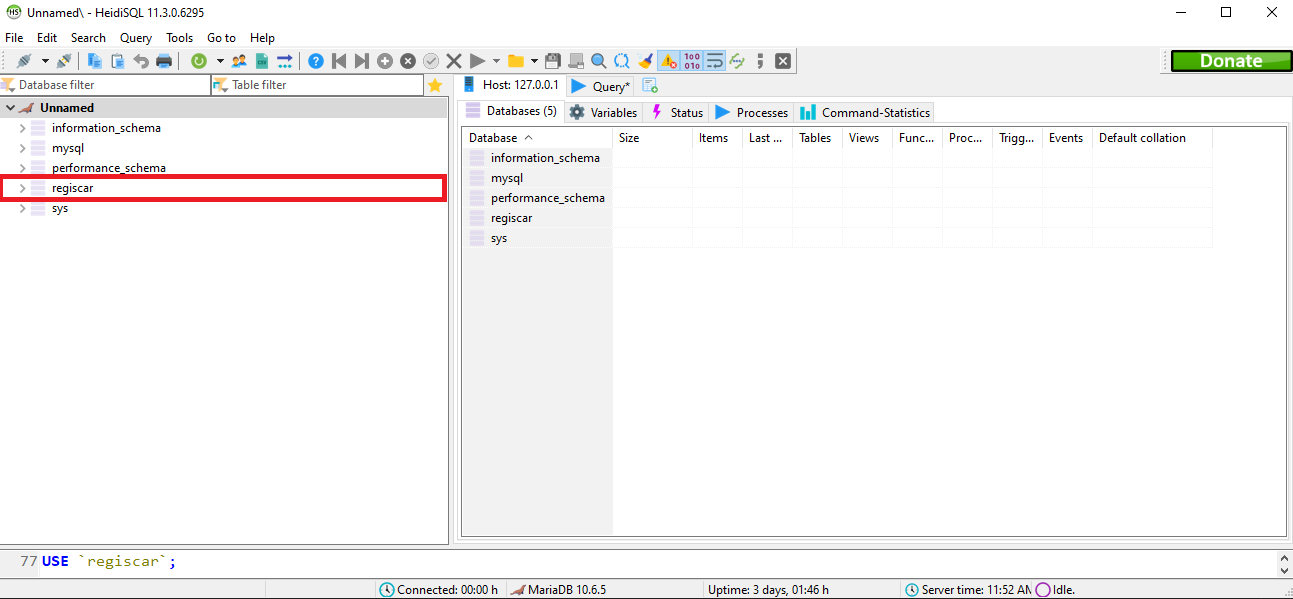Click the CSV file import icon
The width and height of the screenshot is (1293, 599).
pos(262,61)
